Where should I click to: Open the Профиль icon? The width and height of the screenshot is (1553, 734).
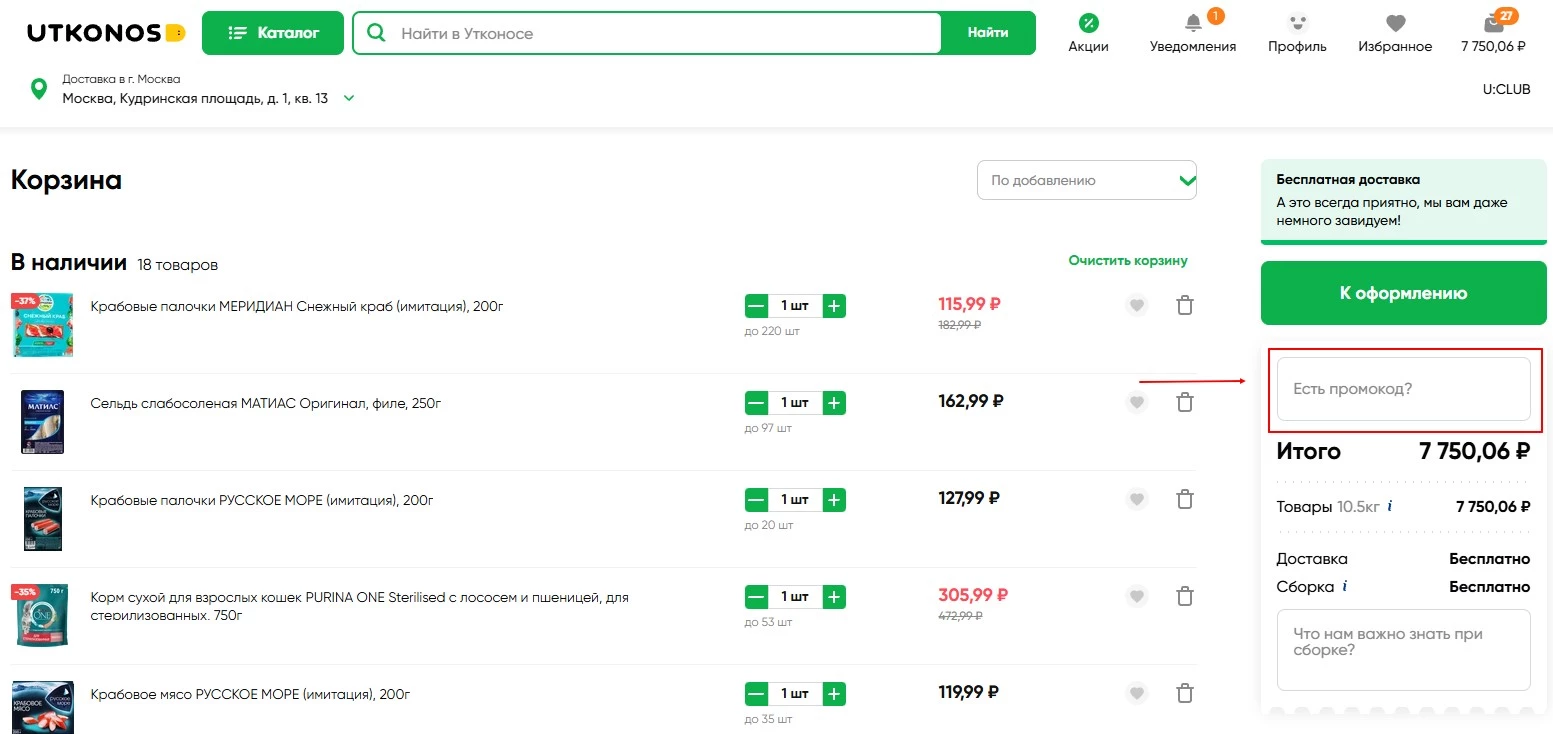1297,24
